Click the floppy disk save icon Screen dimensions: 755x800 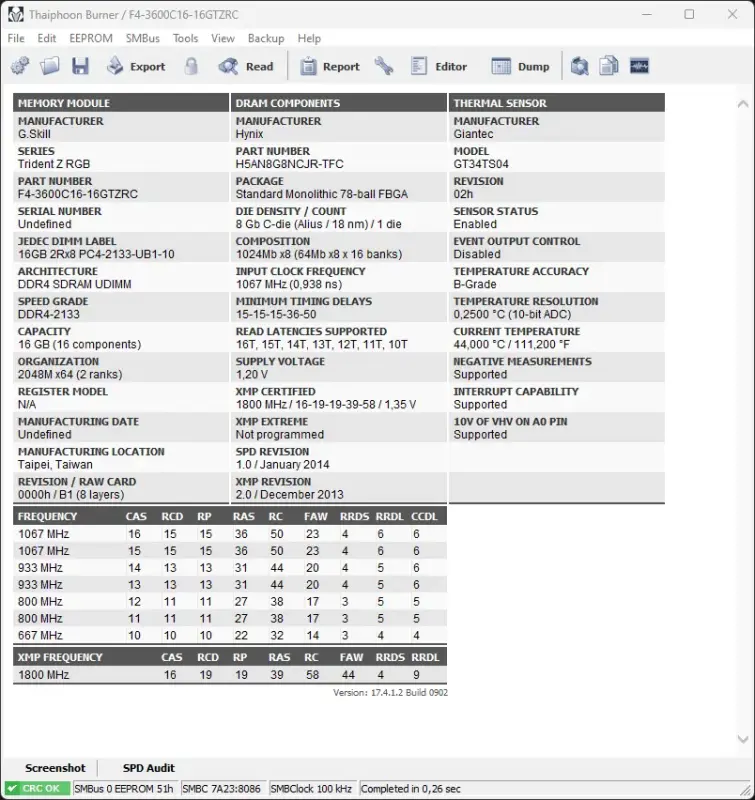80,67
